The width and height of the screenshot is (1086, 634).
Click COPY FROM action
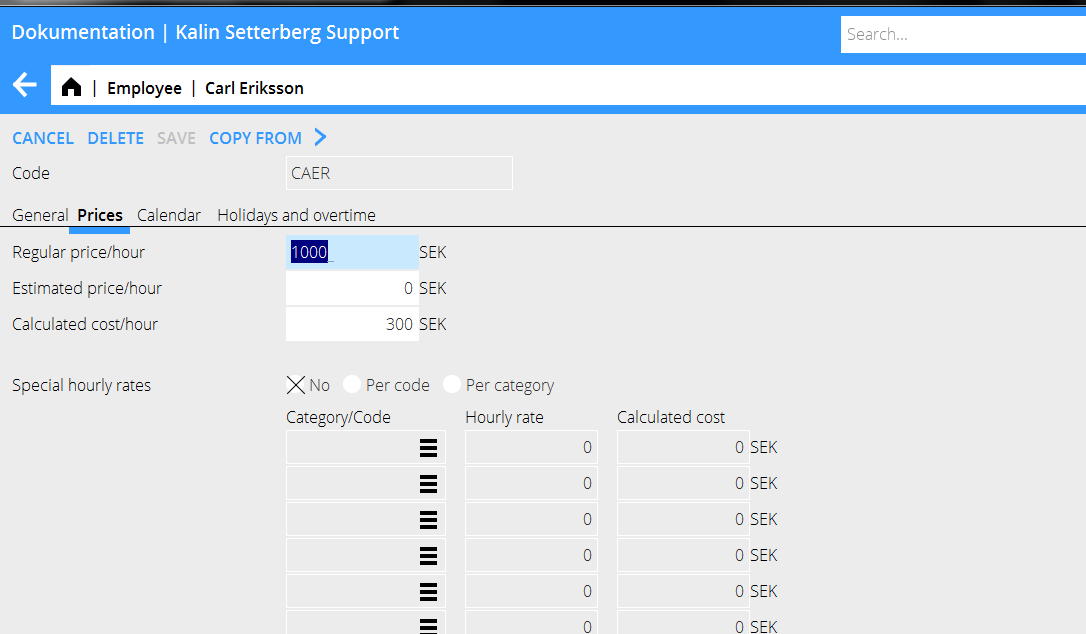click(x=255, y=138)
